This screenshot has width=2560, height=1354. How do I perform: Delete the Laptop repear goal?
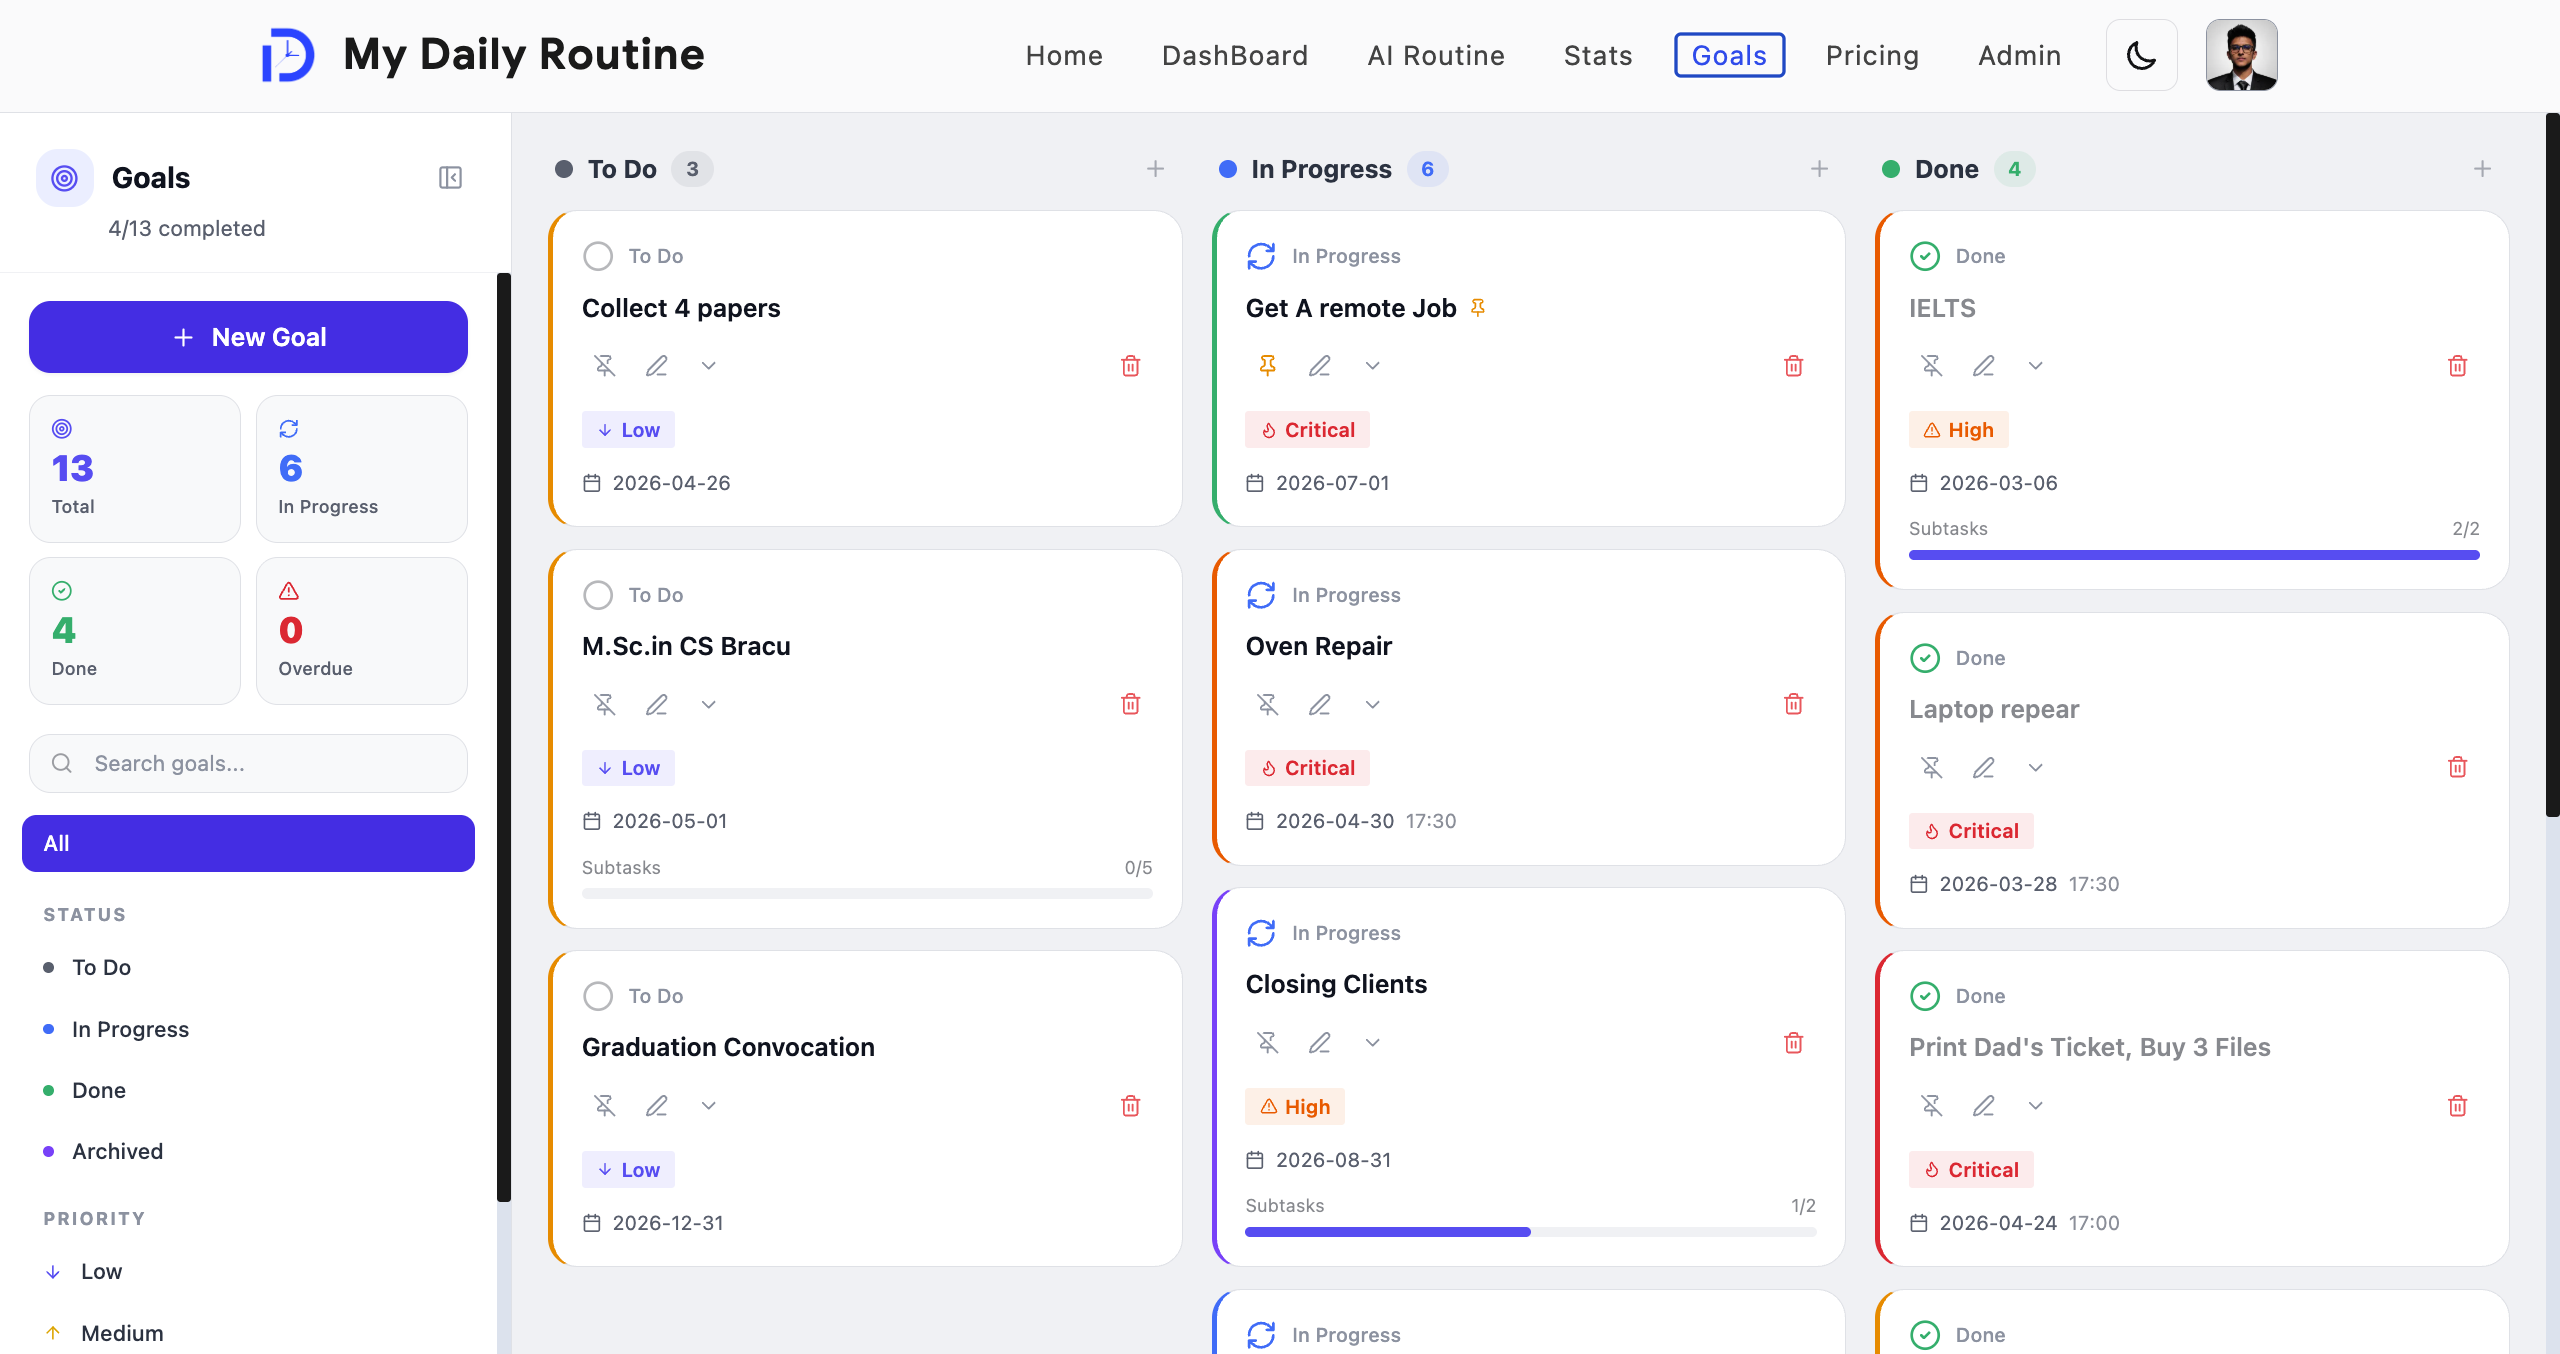click(x=2458, y=767)
